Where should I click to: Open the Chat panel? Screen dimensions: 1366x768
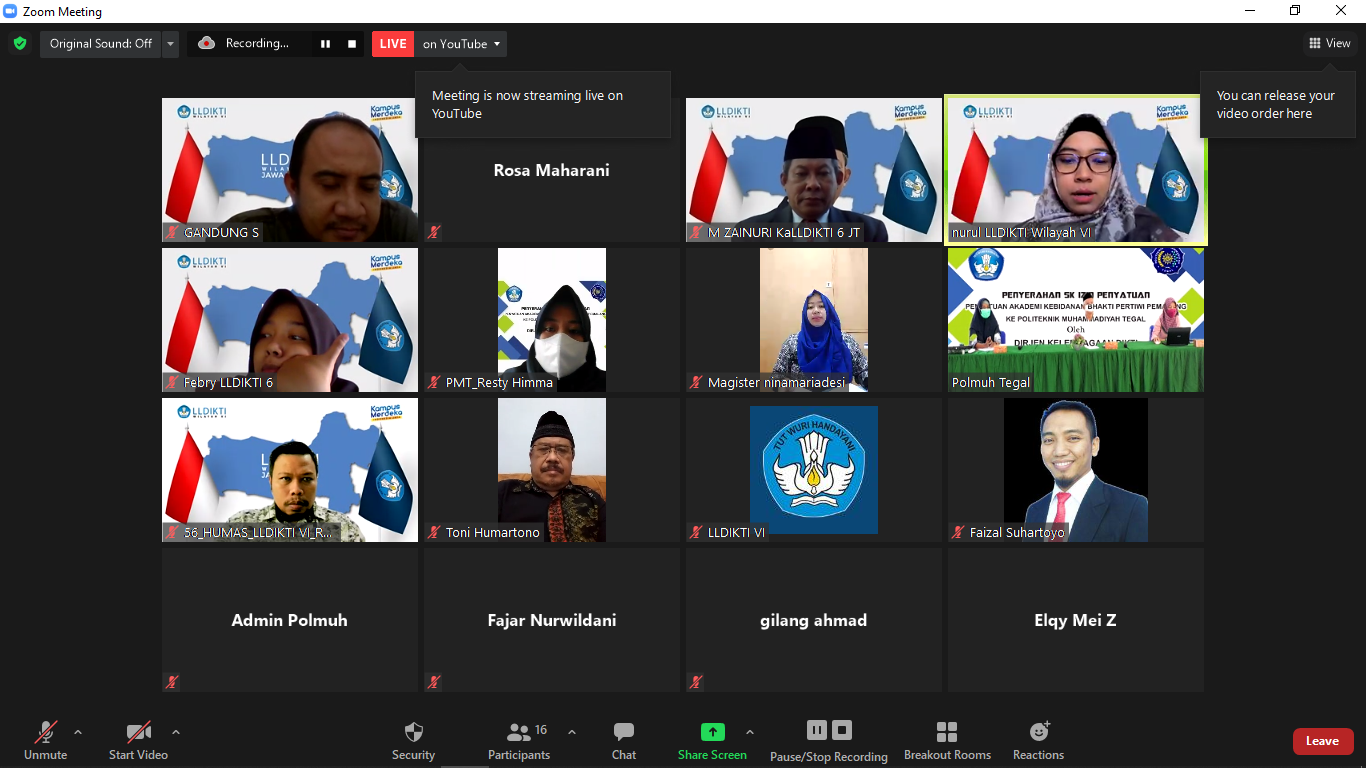tap(624, 740)
